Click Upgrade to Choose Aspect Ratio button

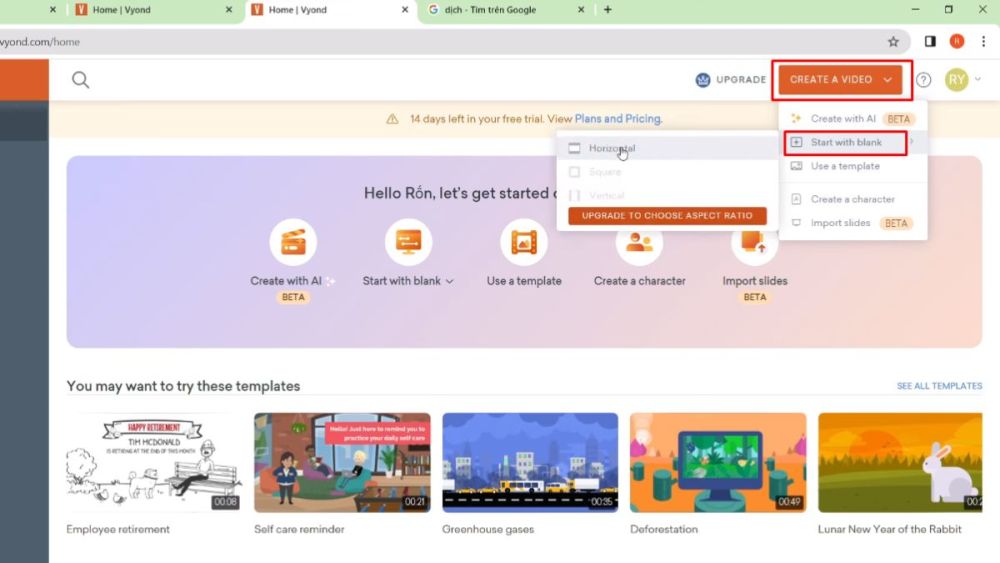click(x=667, y=216)
